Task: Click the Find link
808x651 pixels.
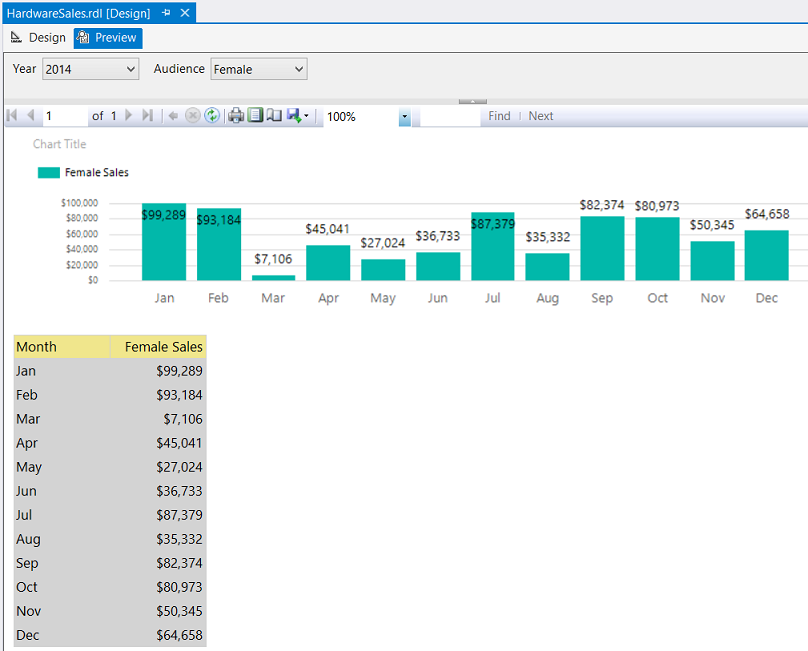Action: tap(499, 116)
